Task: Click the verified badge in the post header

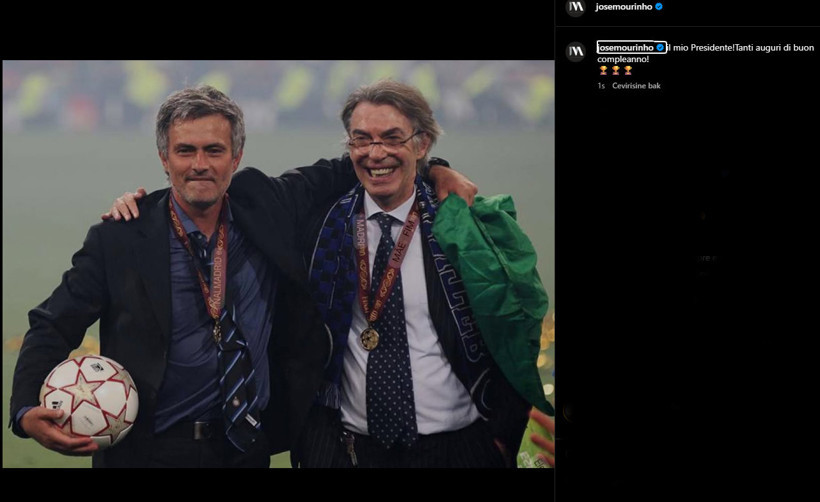Action: pyautogui.click(x=658, y=7)
